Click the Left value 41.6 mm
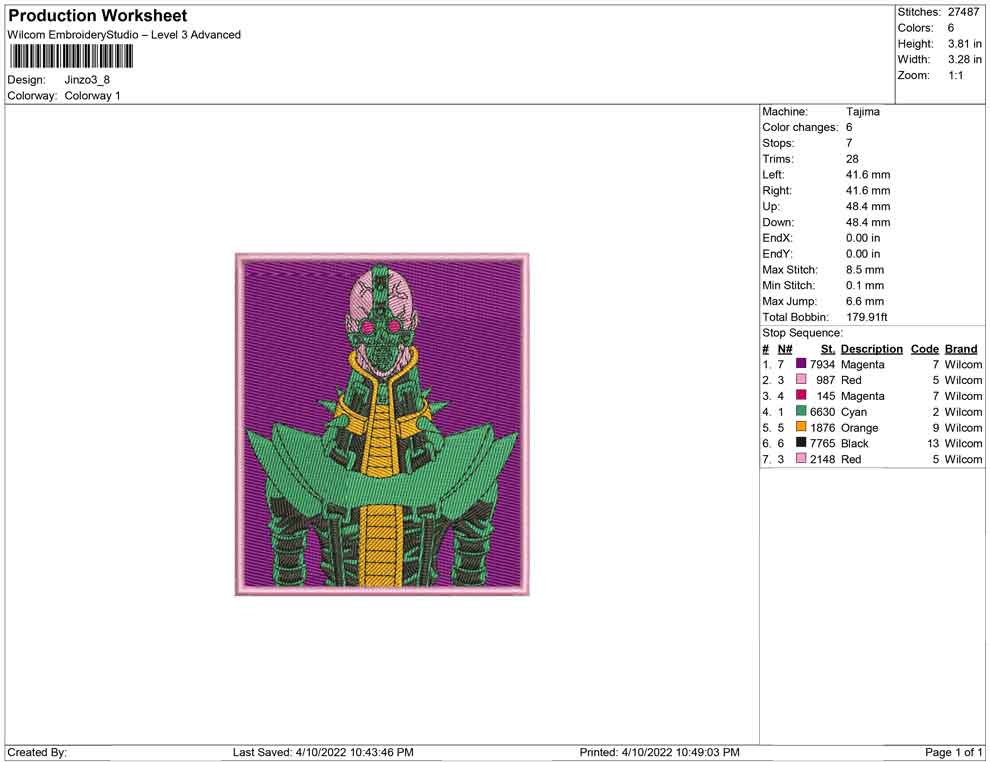990x762 pixels. click(868, 174)
